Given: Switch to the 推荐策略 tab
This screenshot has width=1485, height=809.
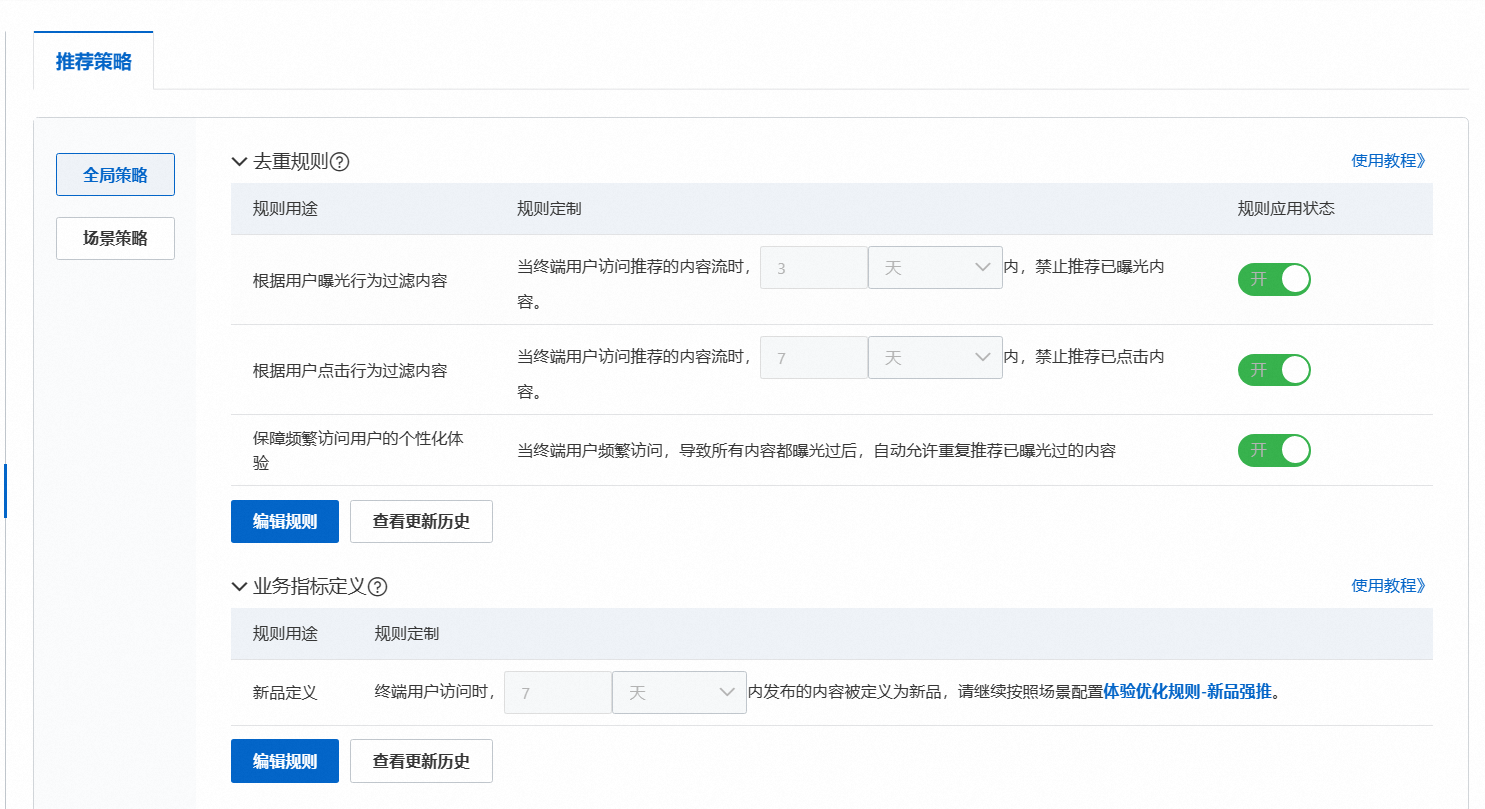Looking at the screenshot, I should pyautogui.click(x=93, y=62).
